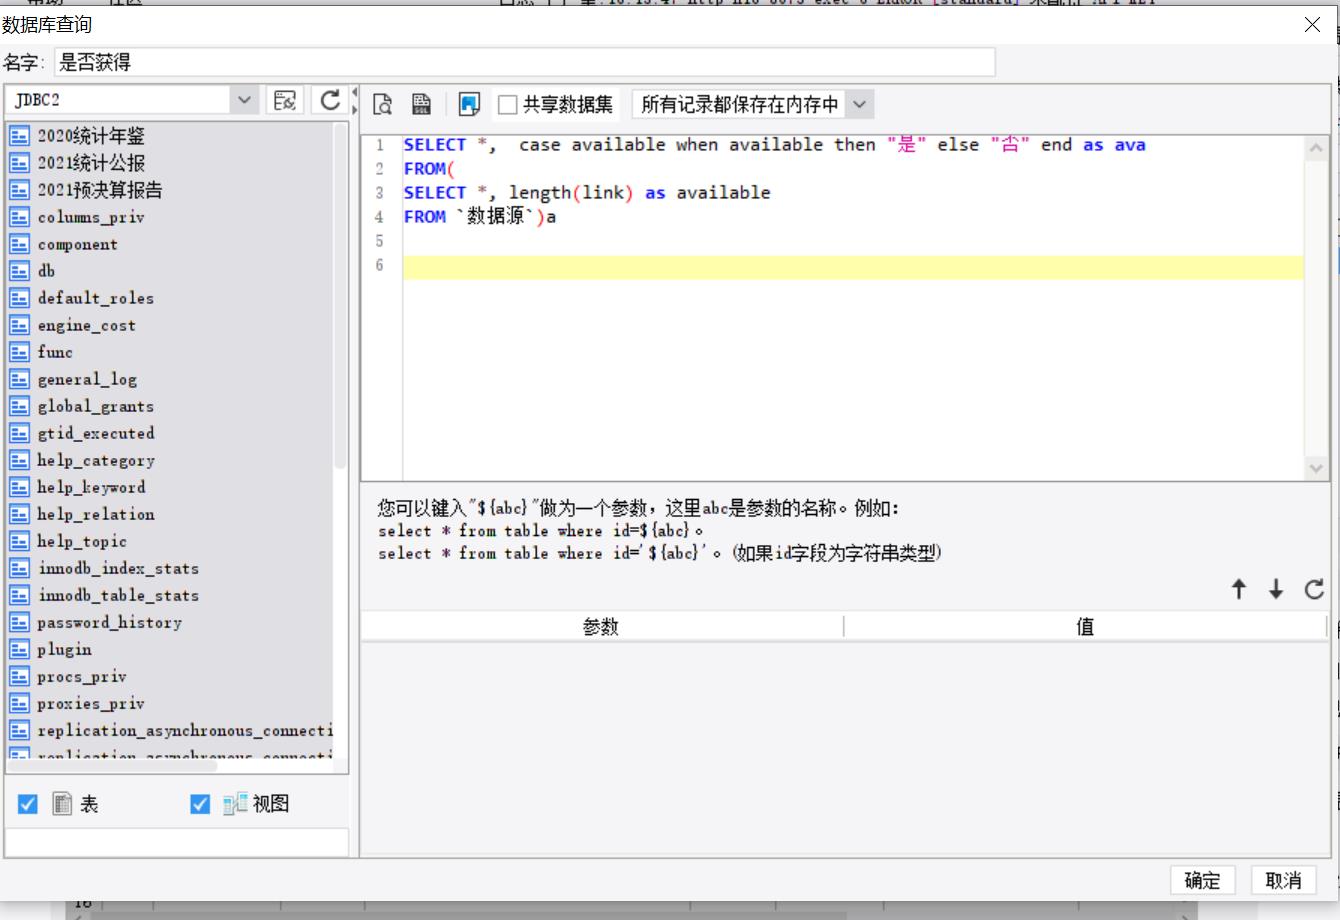Click the 表 filter icon
The image size is (1340, 920).
click(x=62, y=804)
